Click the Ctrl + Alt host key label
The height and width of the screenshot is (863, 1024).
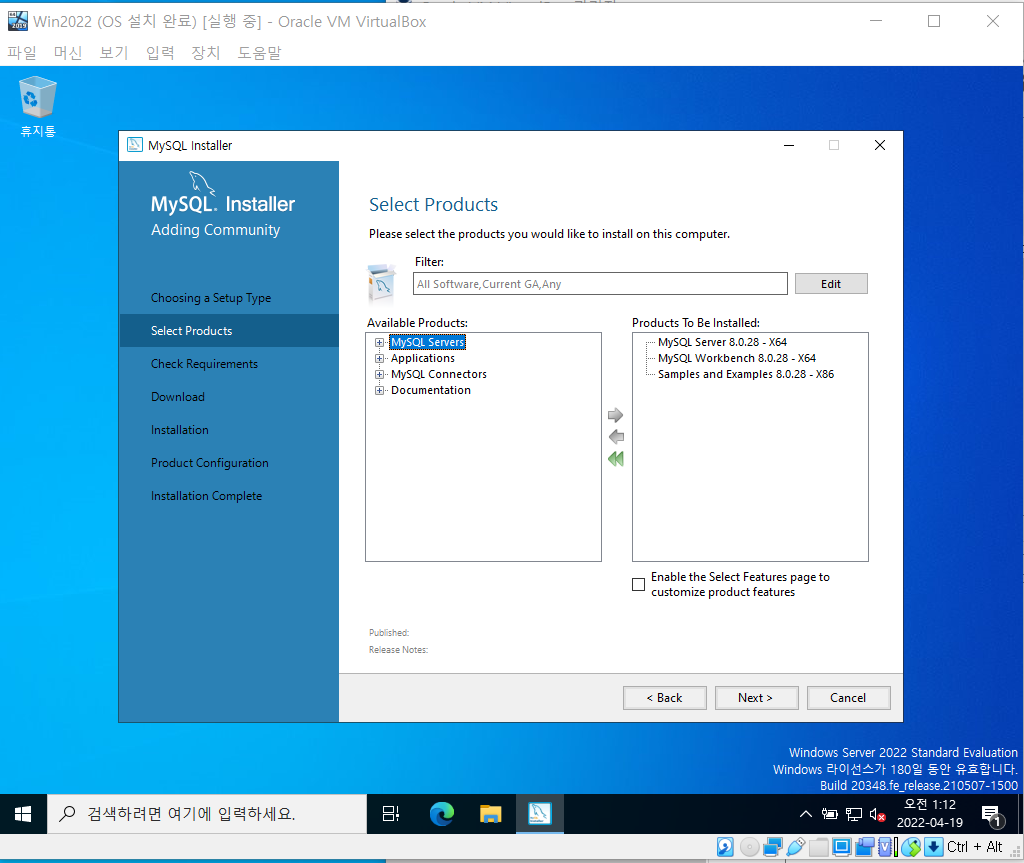point(975,847)
